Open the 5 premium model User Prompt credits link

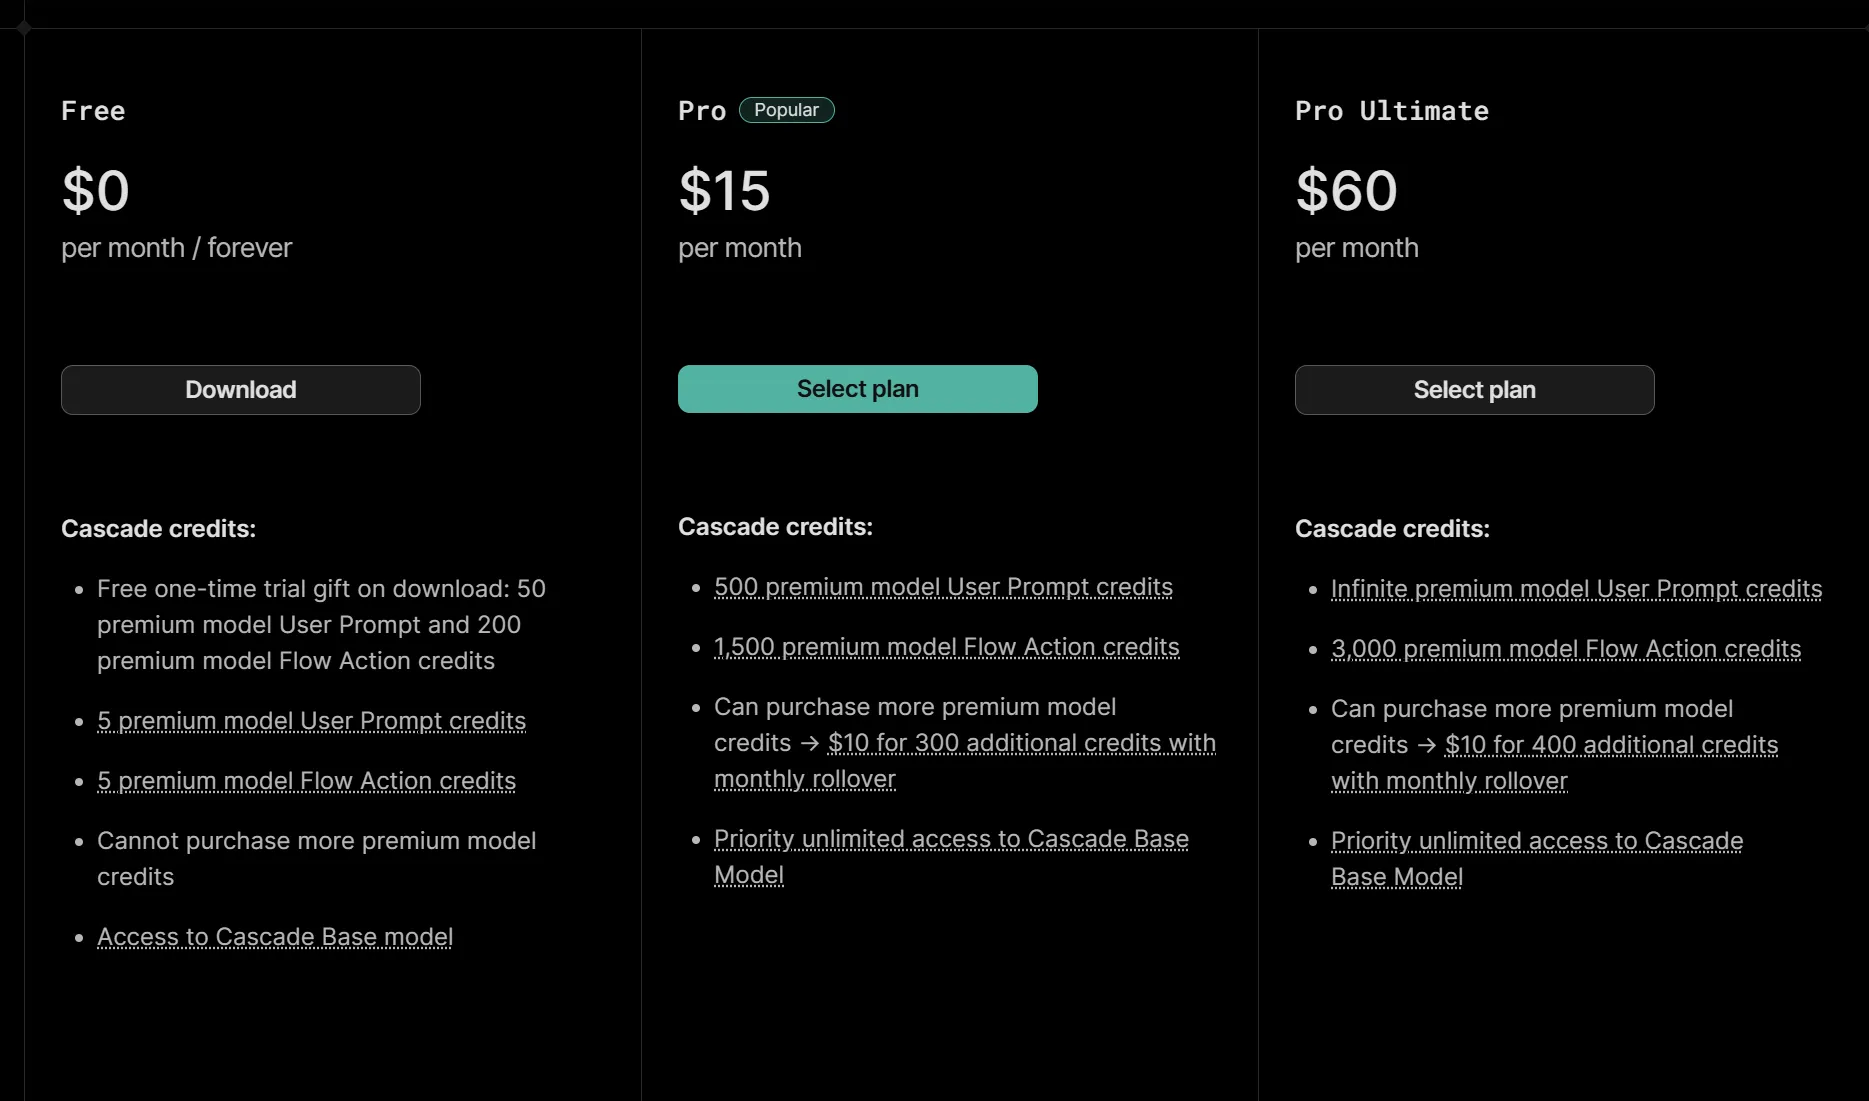(311, 721)
